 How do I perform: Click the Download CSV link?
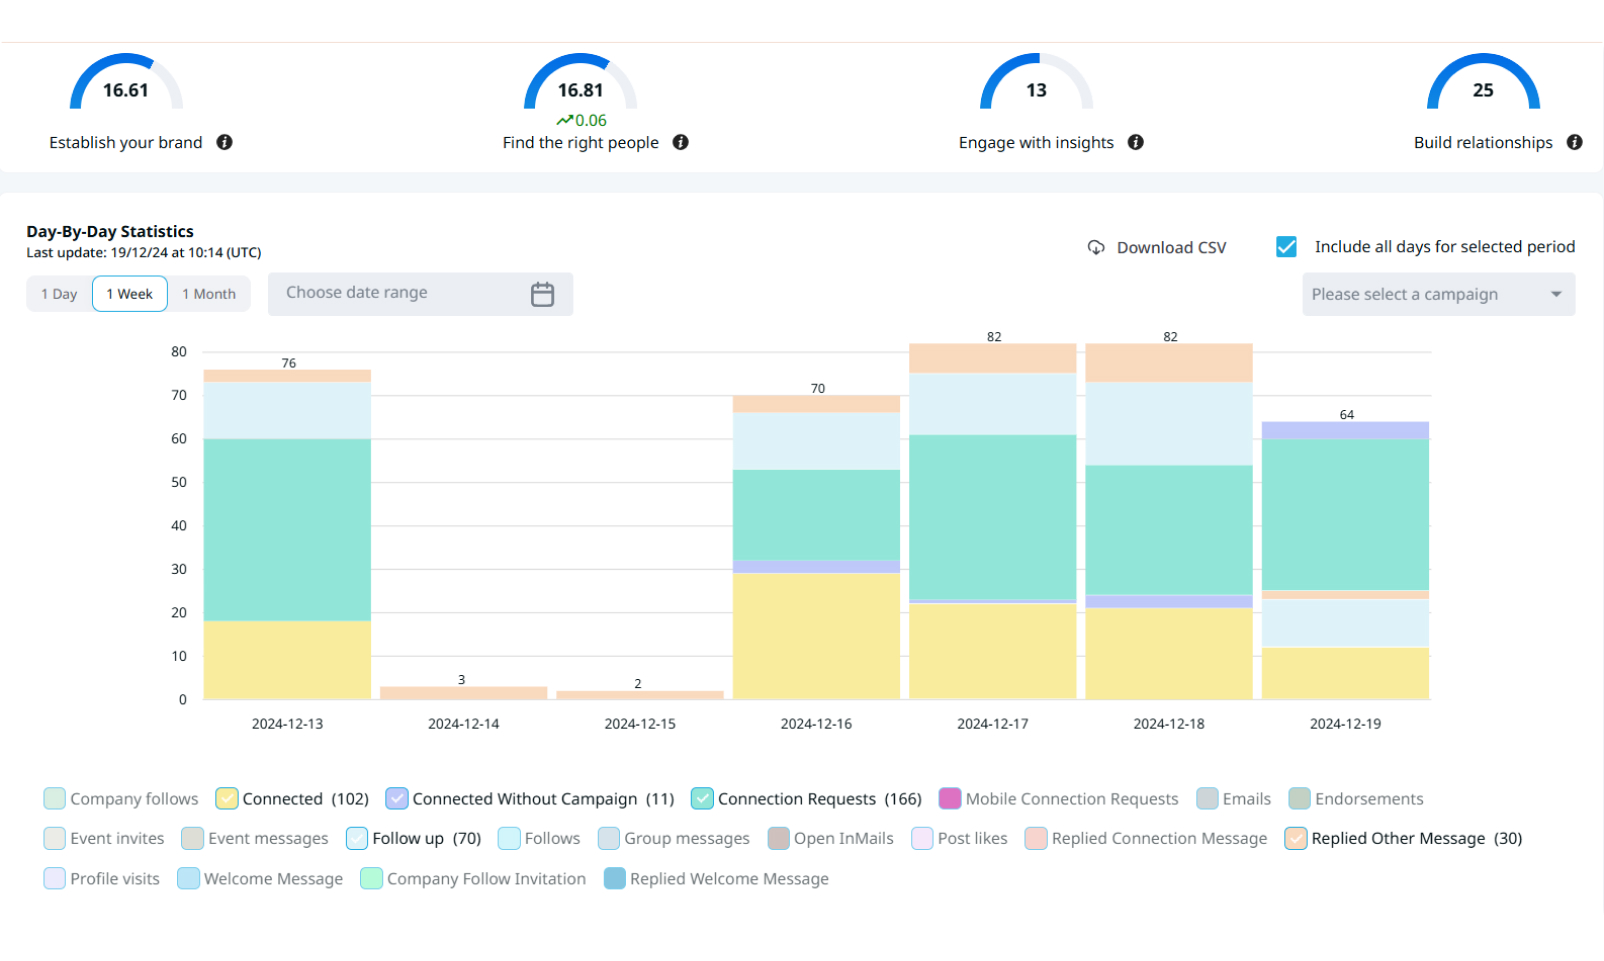(1171, 247)
